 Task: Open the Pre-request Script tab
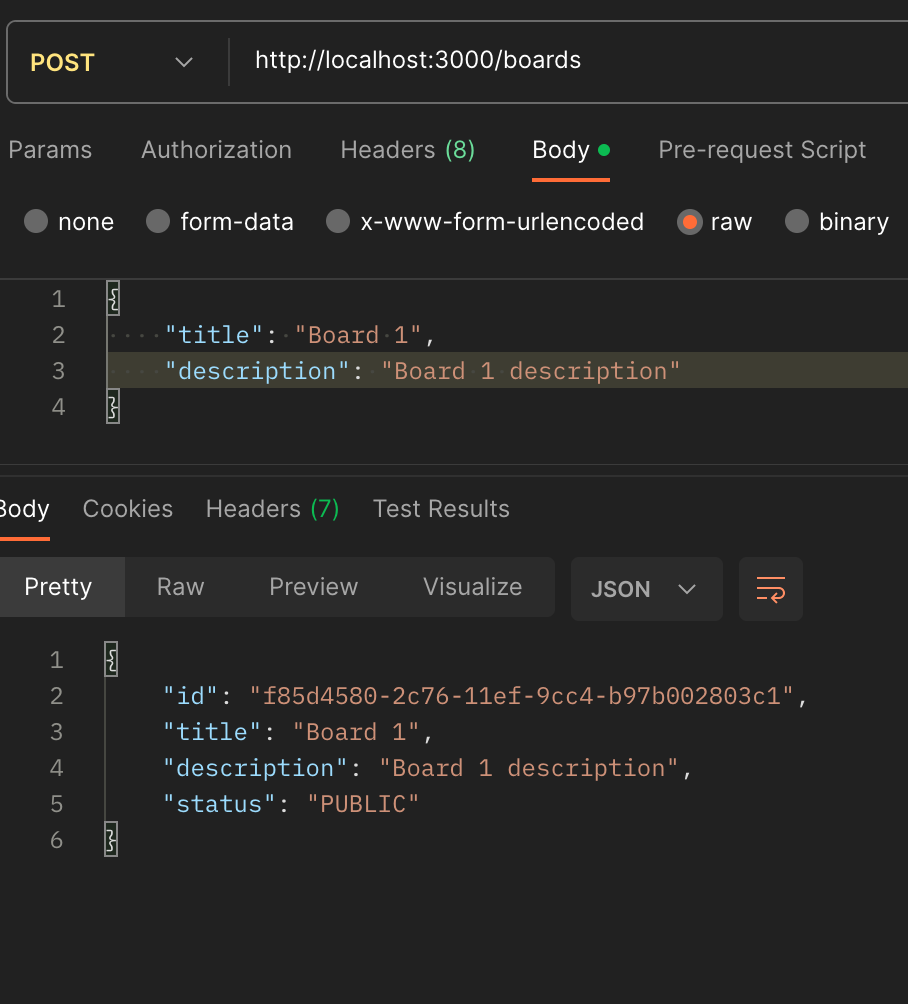[x=762, y=150]
